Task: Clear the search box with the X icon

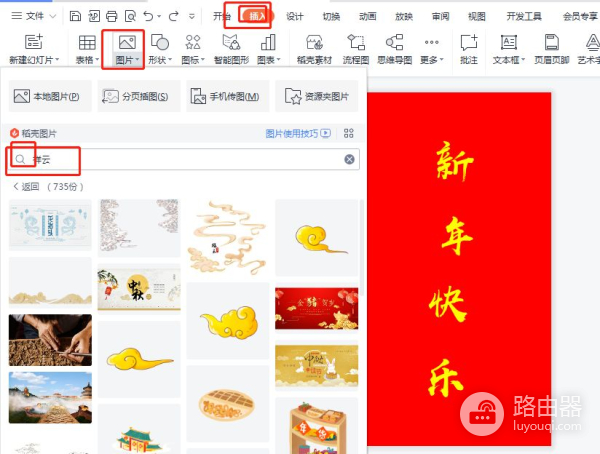Action: [349, 159]
